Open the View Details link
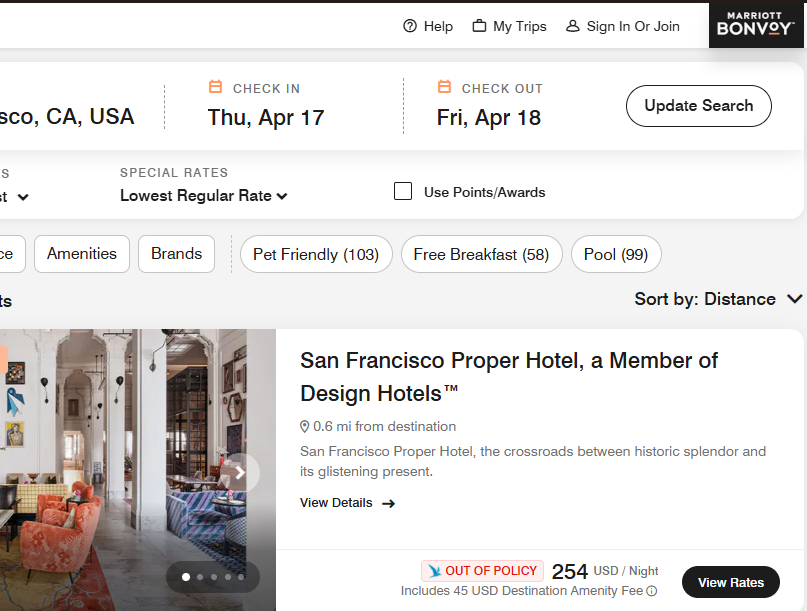The width and height of the screenshot is (807, 611). pos(347,503)
